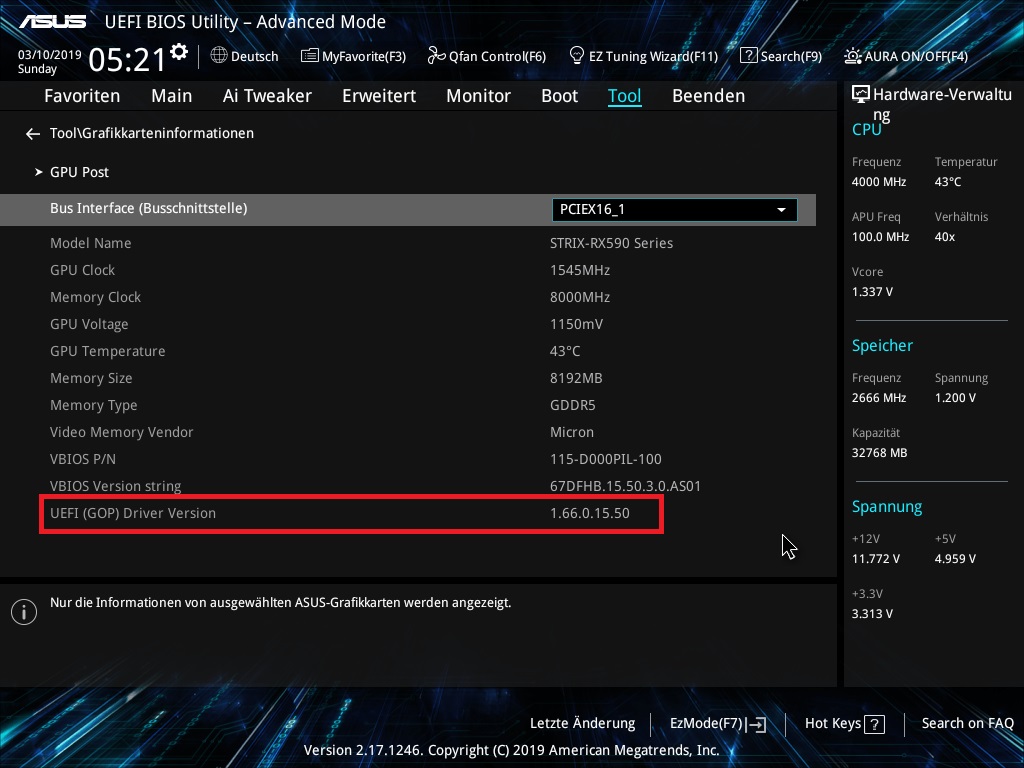Open the Bus Interface PCIEX16_1 dropdown
This screenshot has width=1024, height=768.
(675, 210)
